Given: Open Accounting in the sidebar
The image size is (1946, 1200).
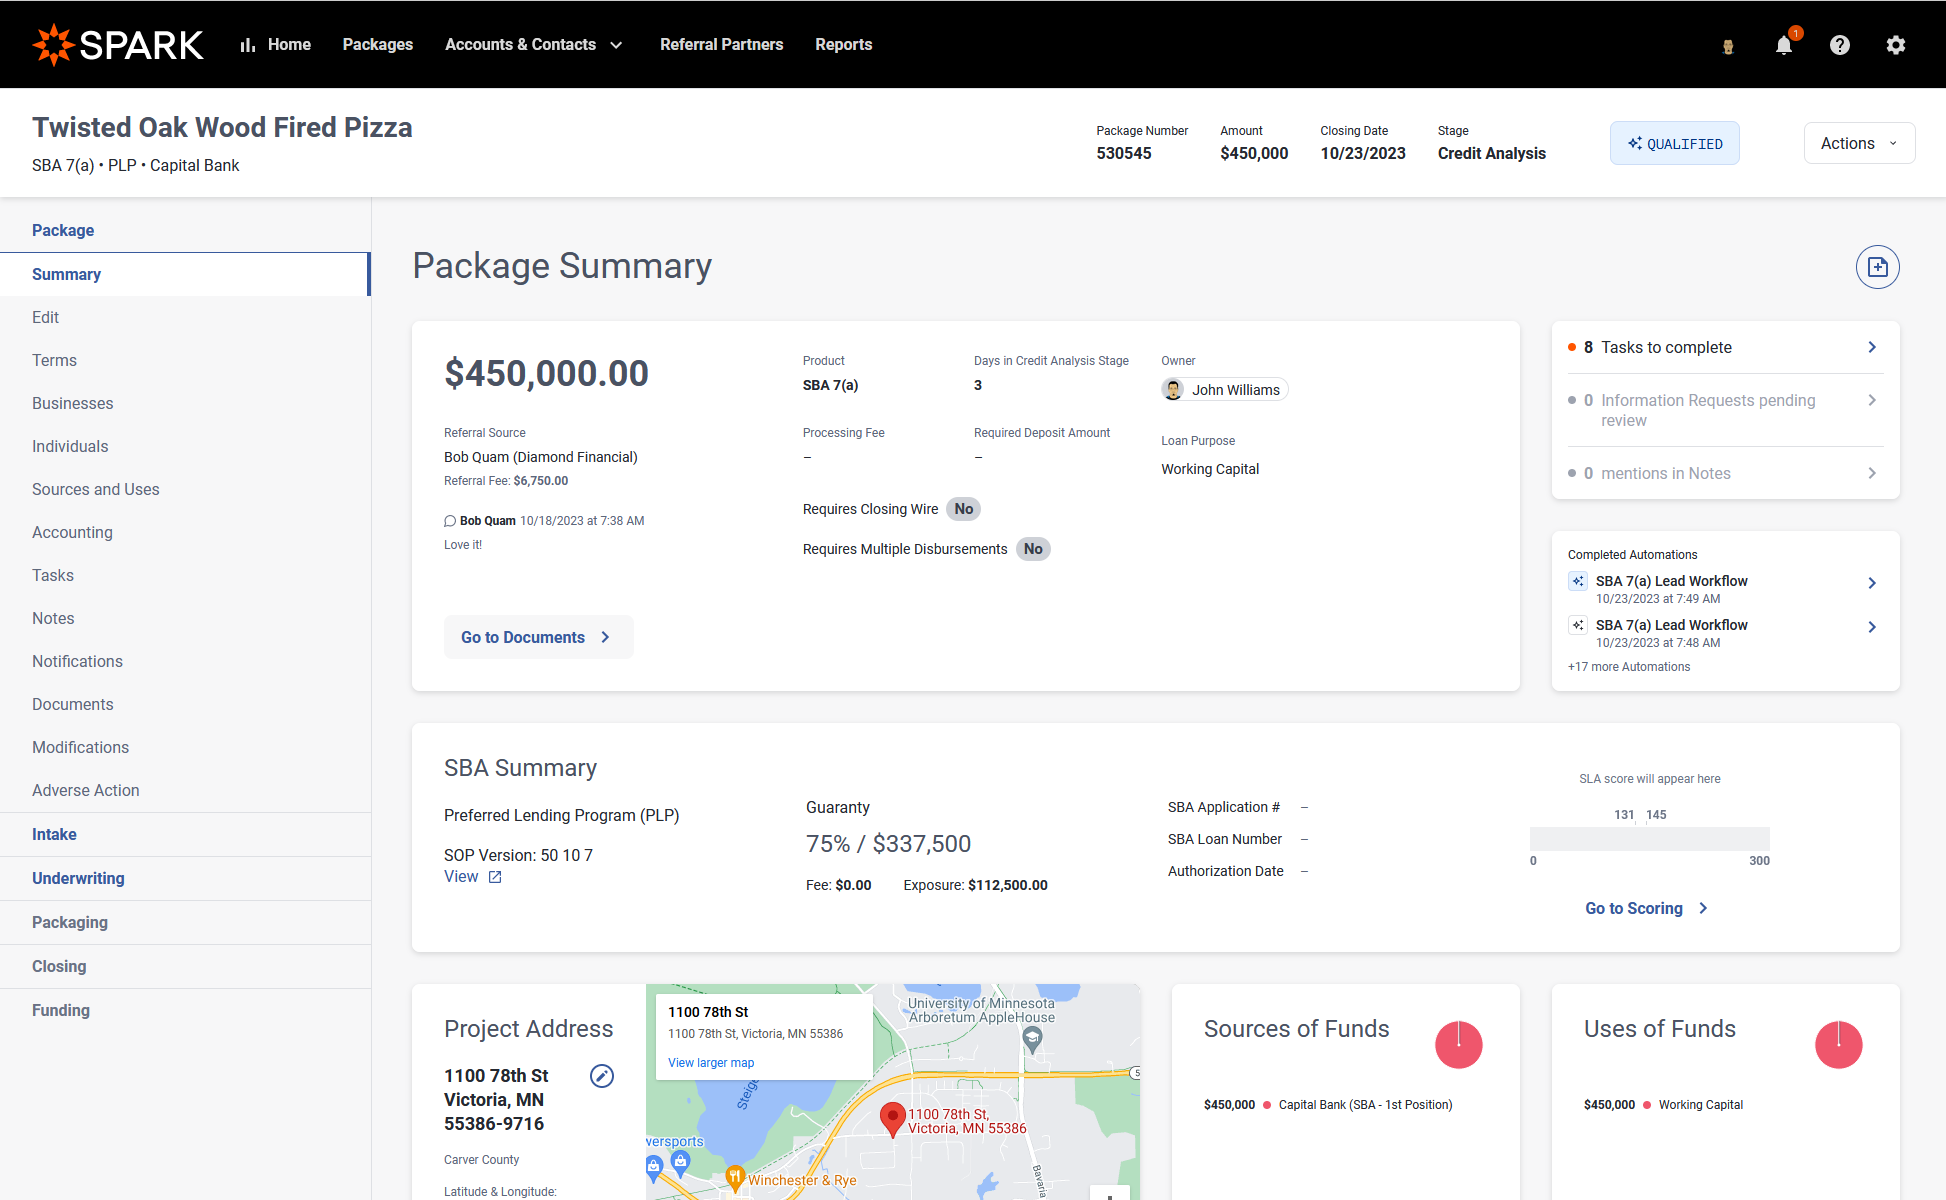Looking at the screenshot, I should click(x=185, y=532).
